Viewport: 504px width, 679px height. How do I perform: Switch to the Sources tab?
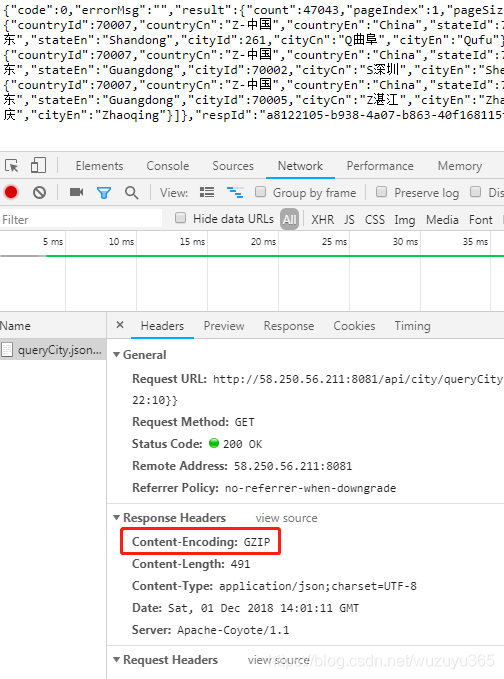click(233, 166)
